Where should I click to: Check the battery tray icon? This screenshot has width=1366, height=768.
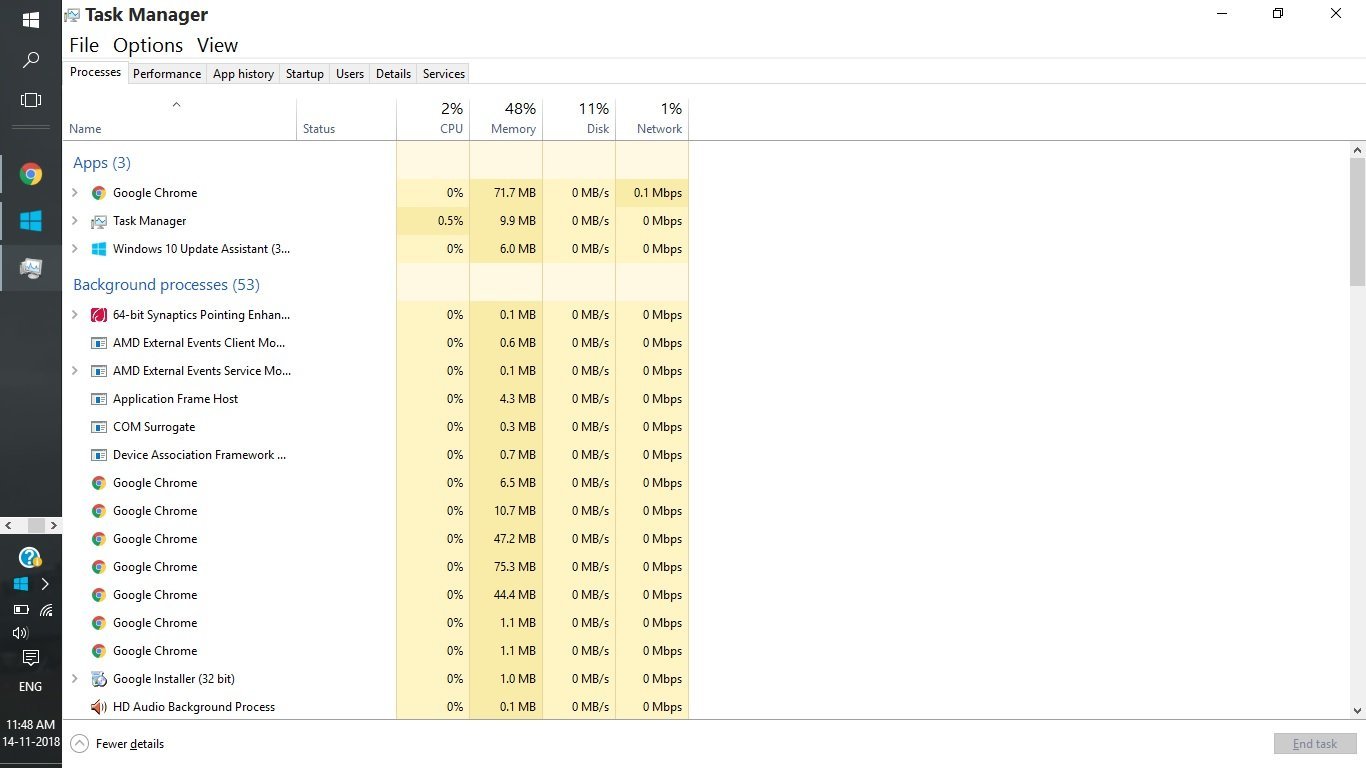pos(20,609)
